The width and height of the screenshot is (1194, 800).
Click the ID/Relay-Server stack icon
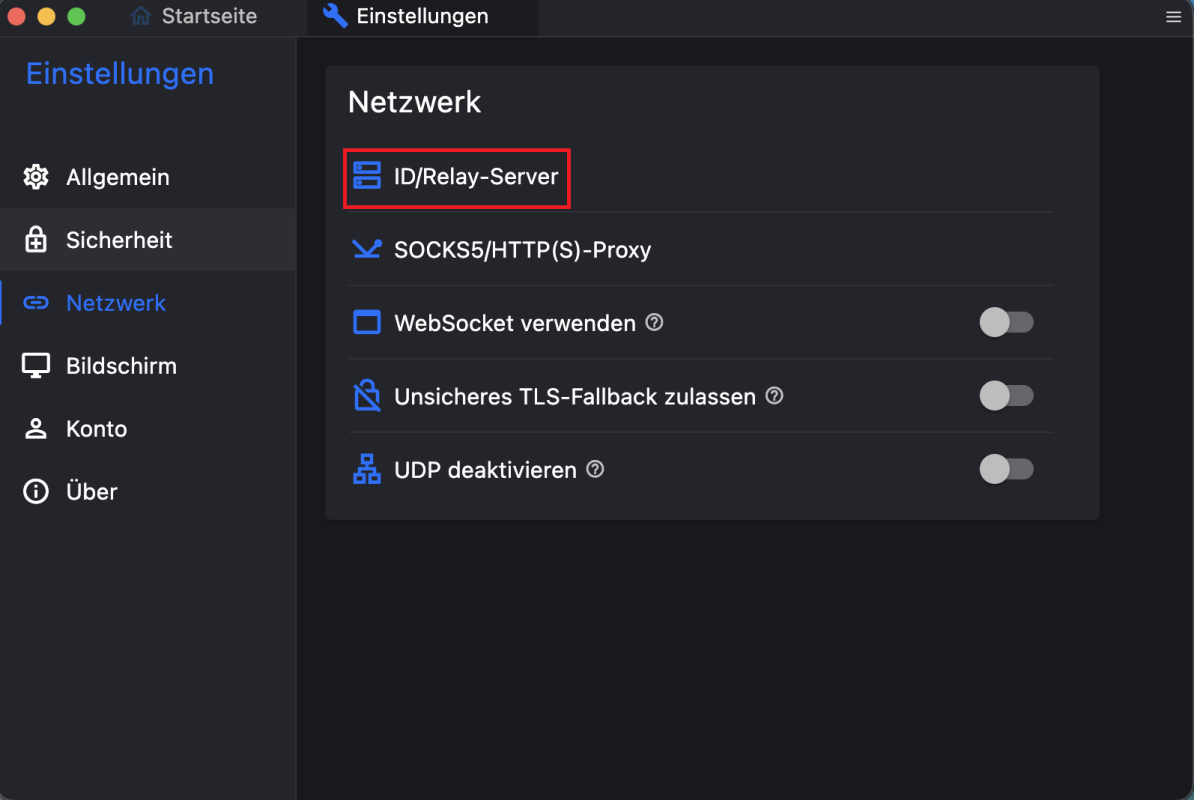click(x=366, y=176)
